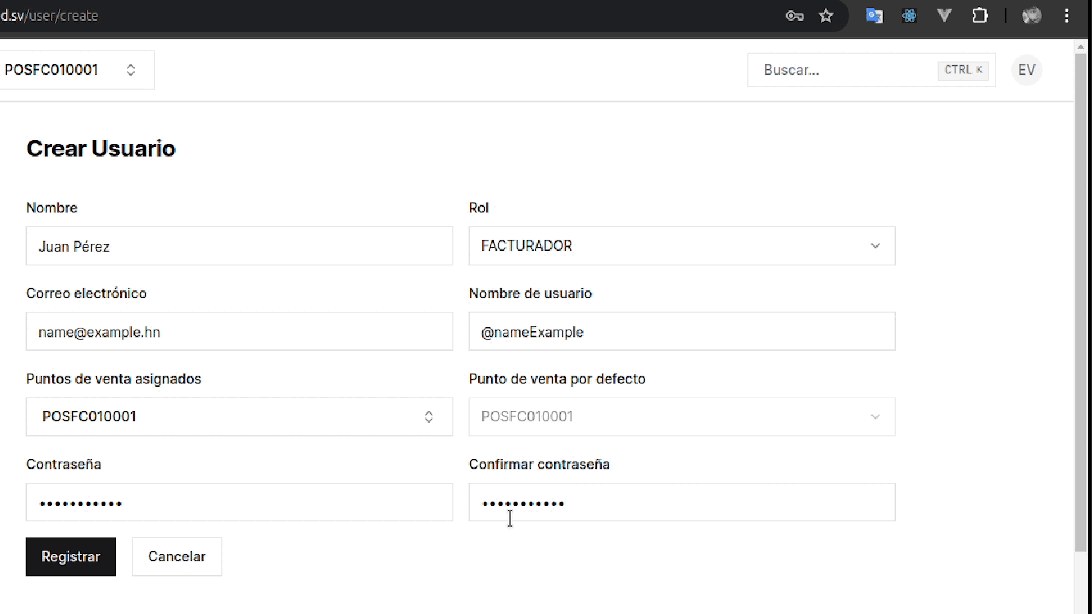Open the Vue DevTools extension icon
1092x614 pixels.
tap(944, 16)
